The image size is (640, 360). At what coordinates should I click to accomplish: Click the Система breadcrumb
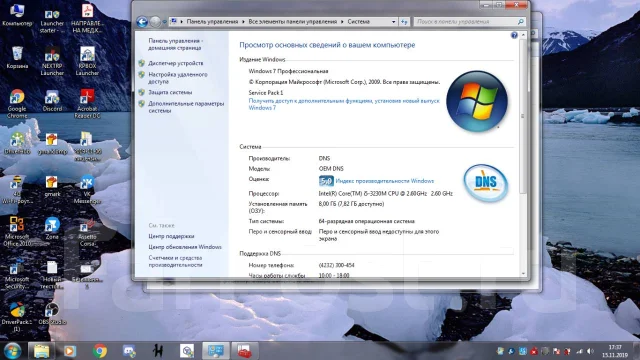(358, 22)
